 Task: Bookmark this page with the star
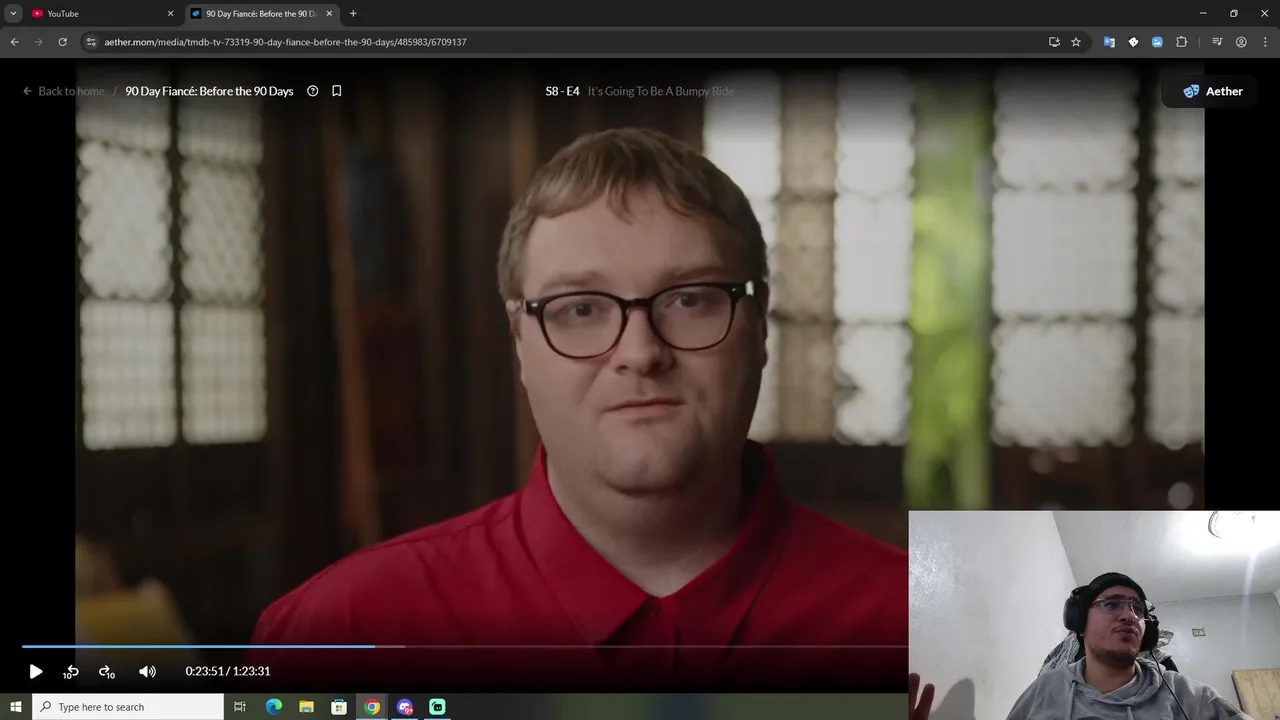(1076, 42)
